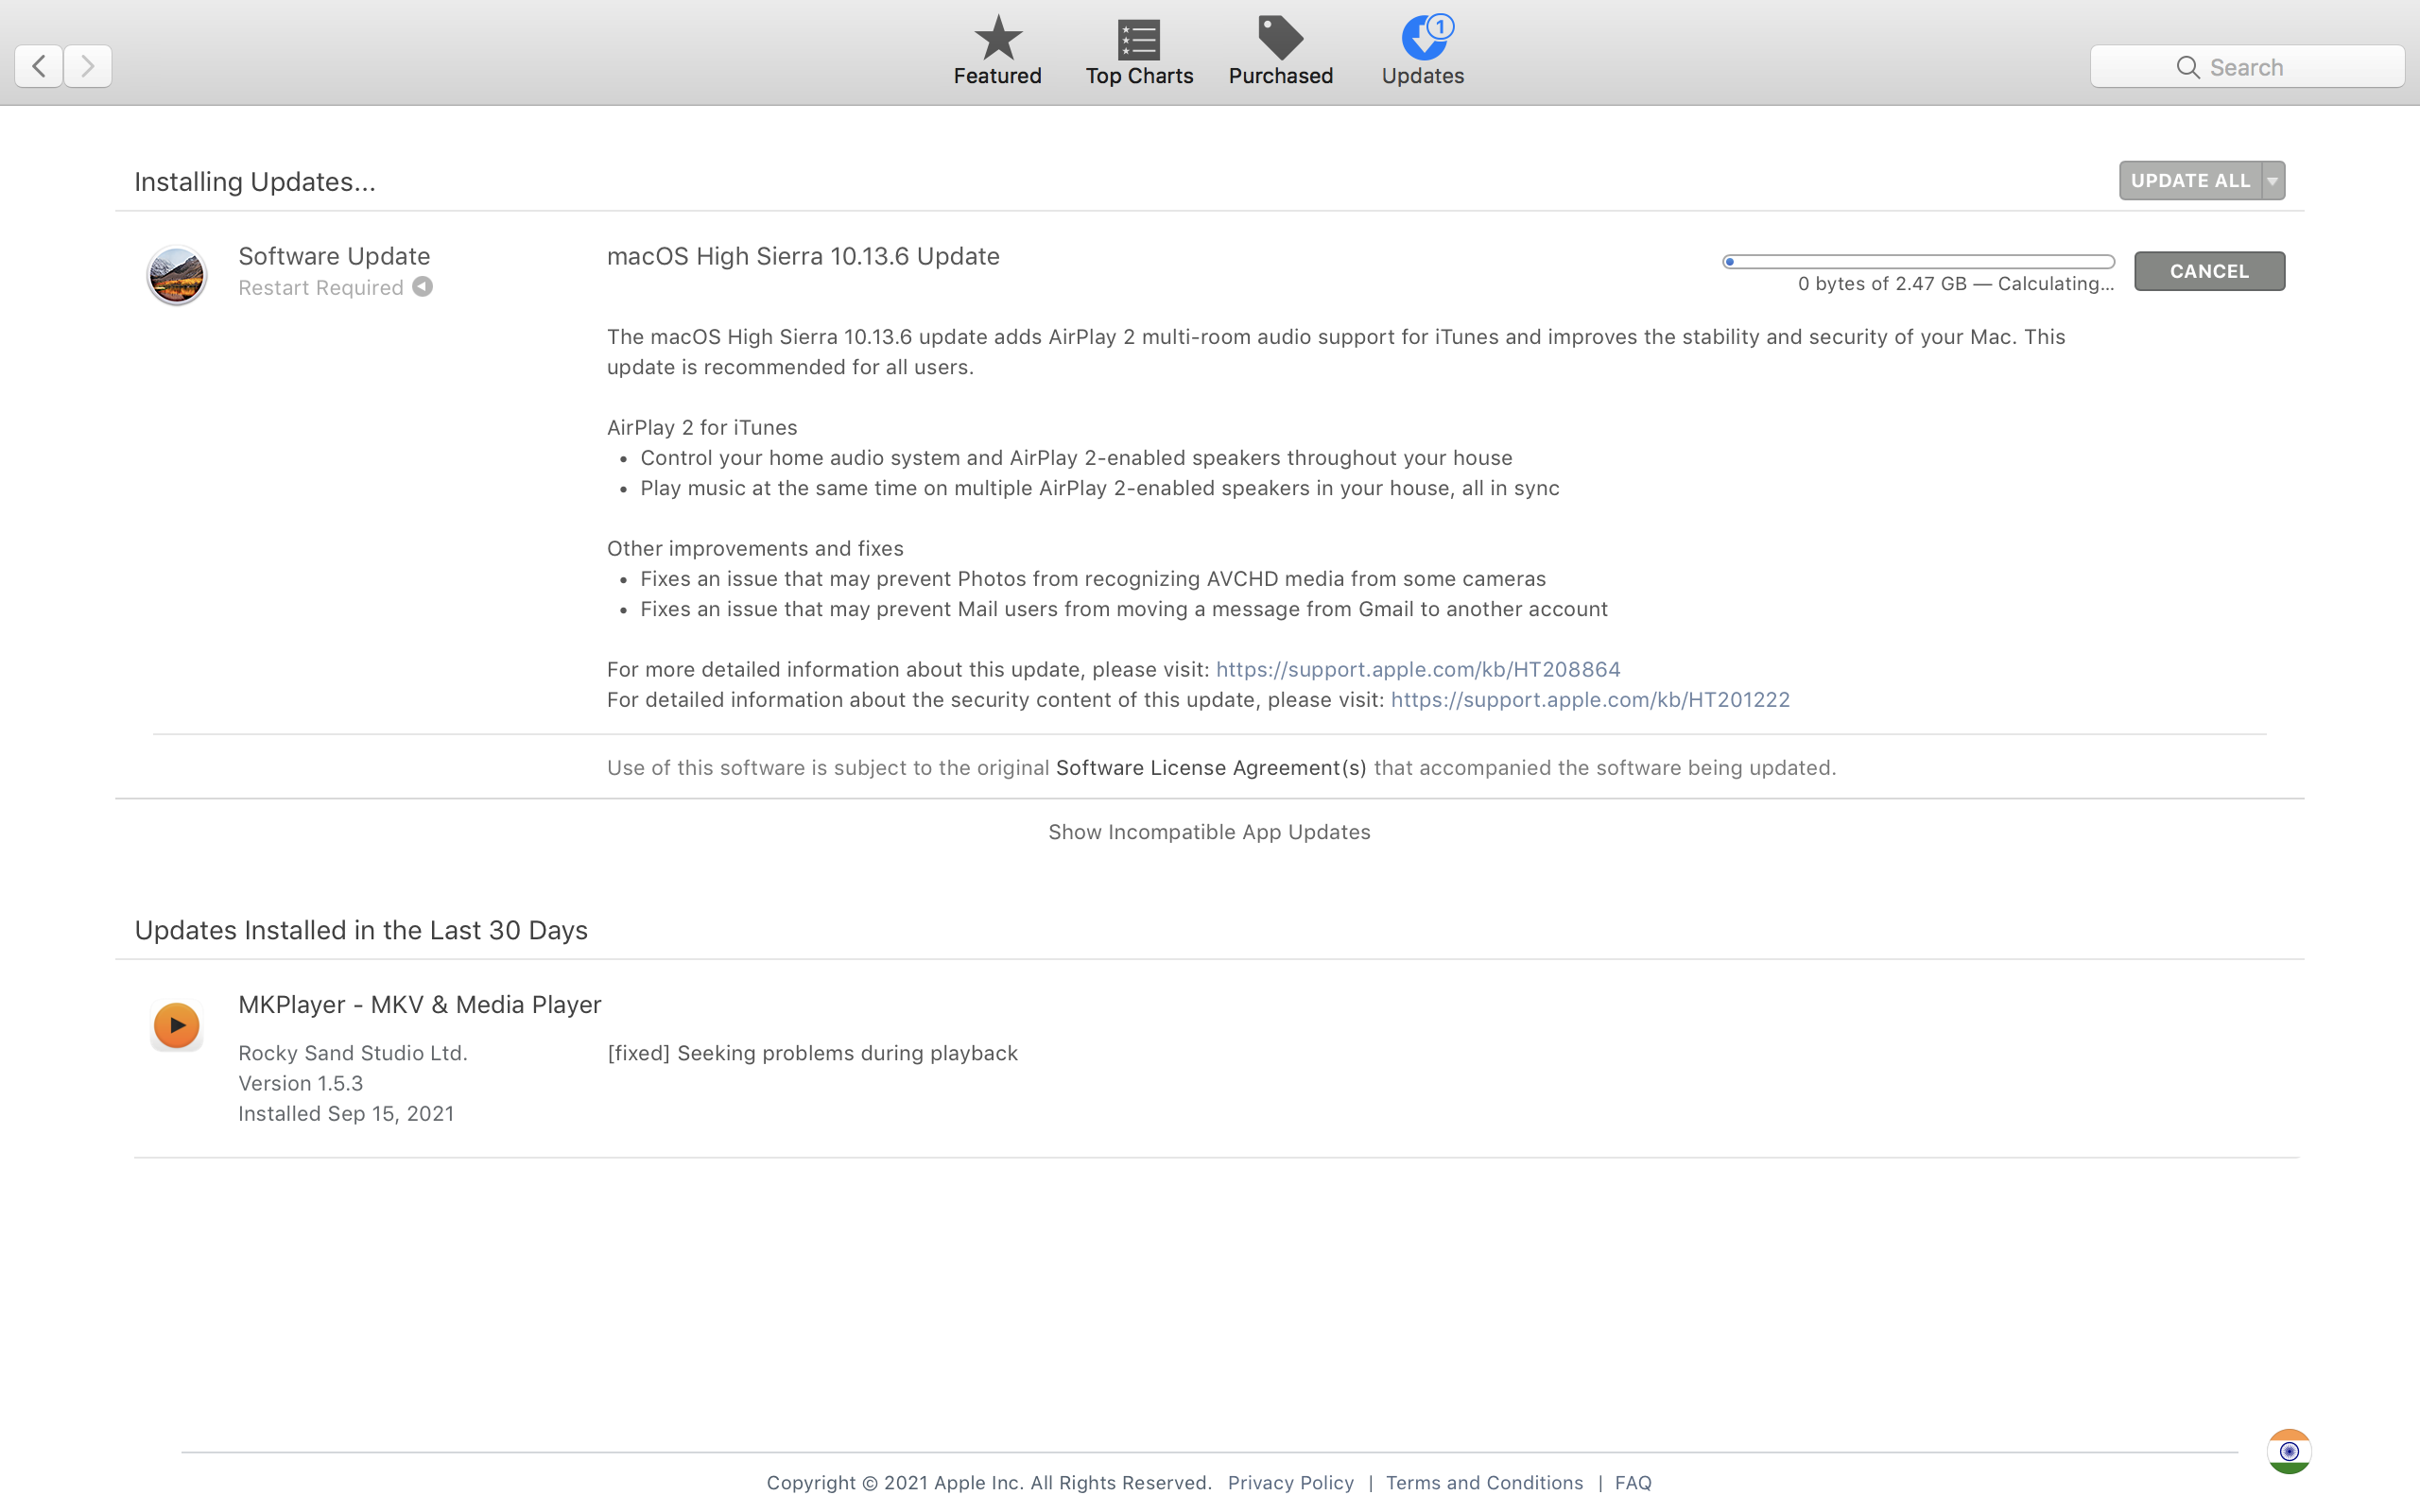Open the HT208864 support link

pos(1417,669)
